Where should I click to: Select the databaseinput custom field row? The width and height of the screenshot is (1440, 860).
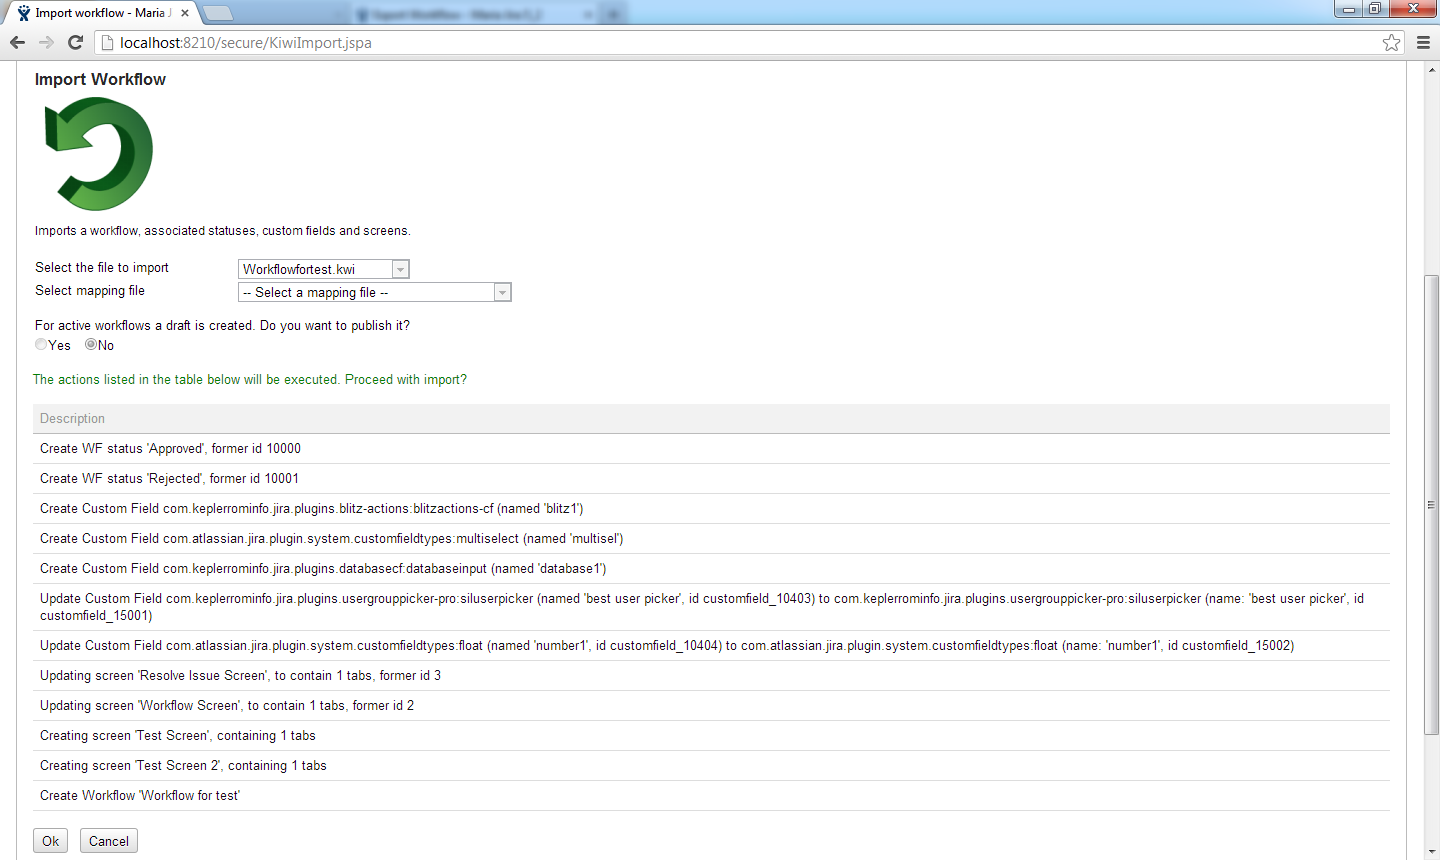pos(711,569)
